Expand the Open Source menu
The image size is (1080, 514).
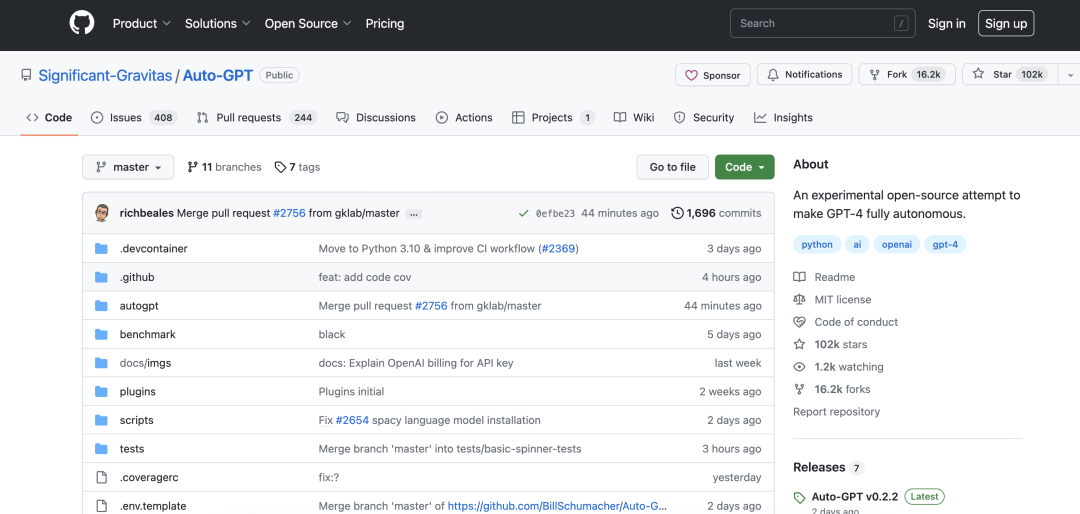(x=308, y=23)
